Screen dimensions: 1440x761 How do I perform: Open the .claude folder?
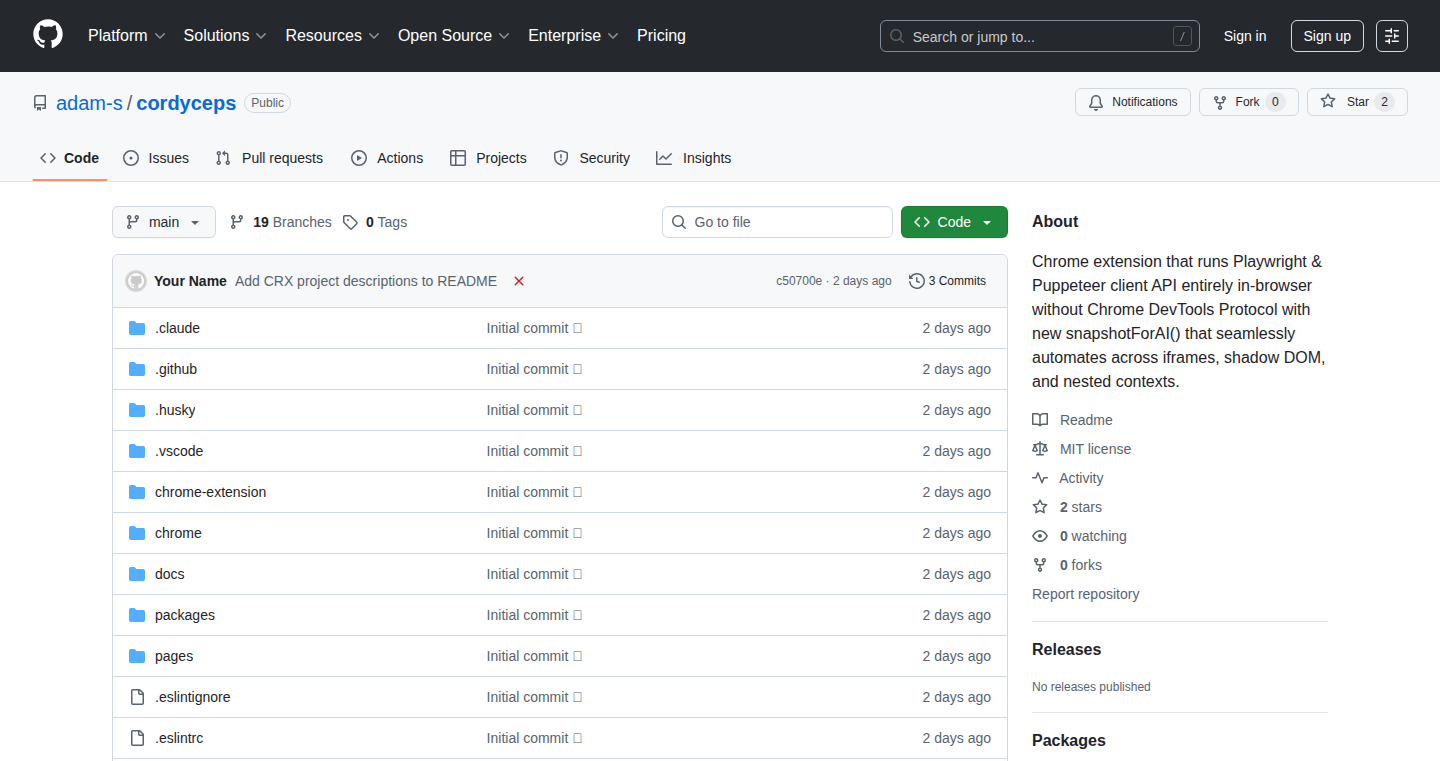pyautogui.click(x=177, y=328)
